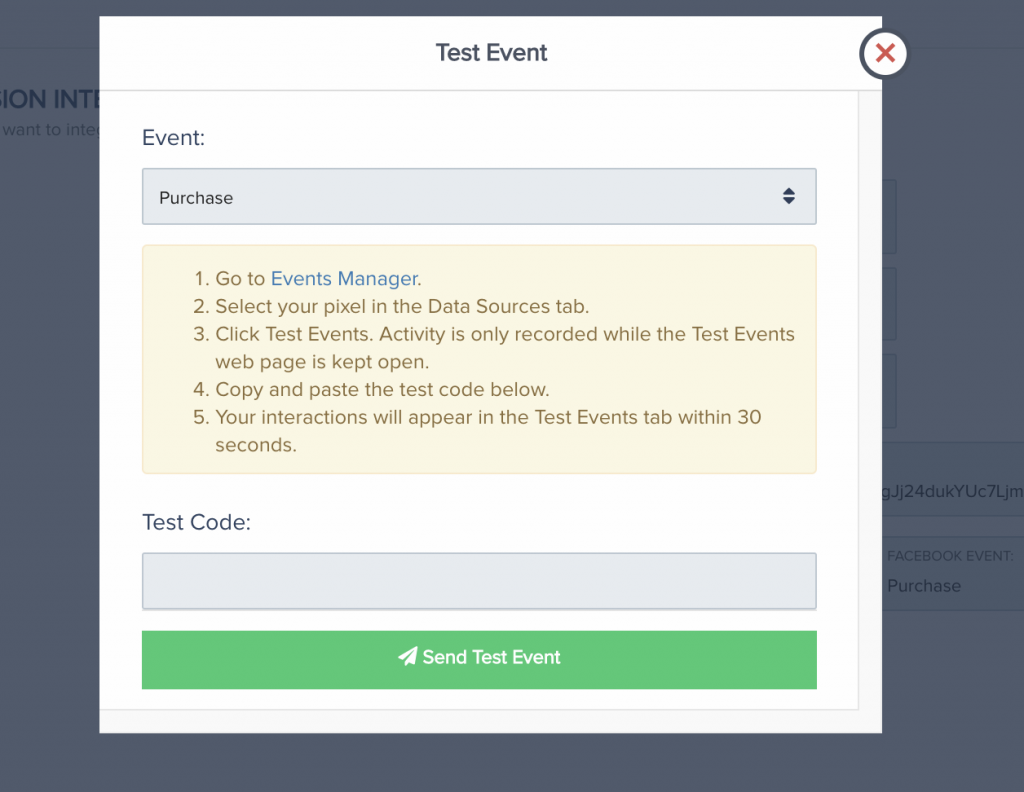Click the dimmed subtitle text starting "want to"

pyautogui.click(x=50, y=129)
